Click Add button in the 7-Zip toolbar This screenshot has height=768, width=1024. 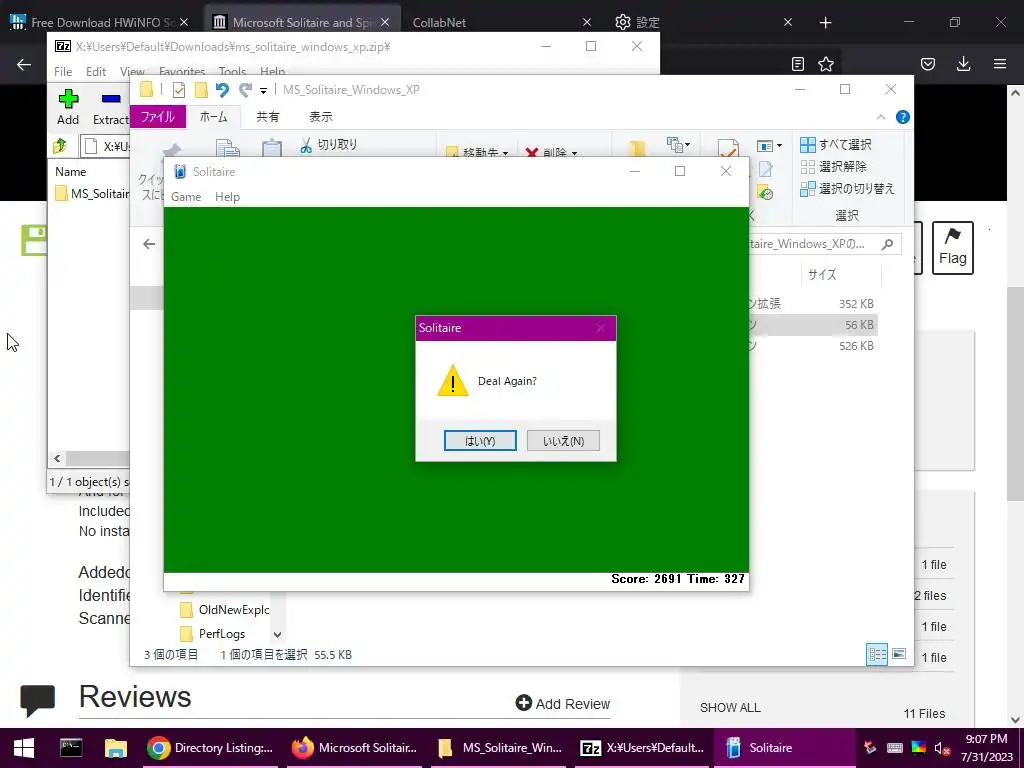pyautogui.click(x=68, y=108)
